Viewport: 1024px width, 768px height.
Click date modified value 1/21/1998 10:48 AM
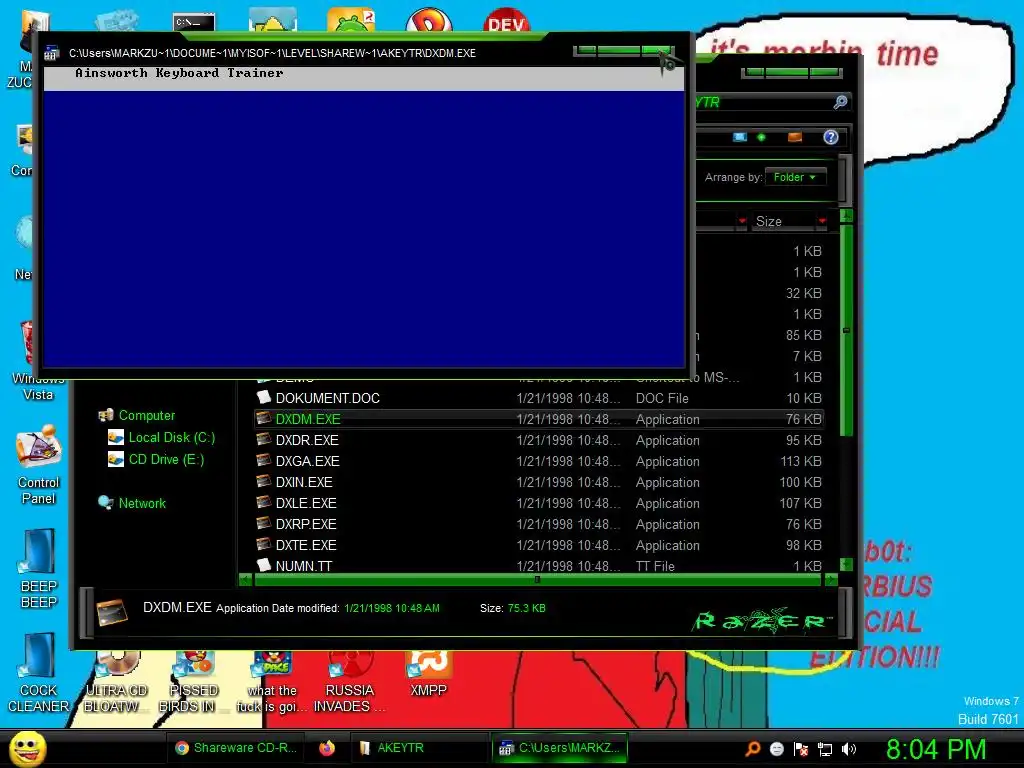392,608
